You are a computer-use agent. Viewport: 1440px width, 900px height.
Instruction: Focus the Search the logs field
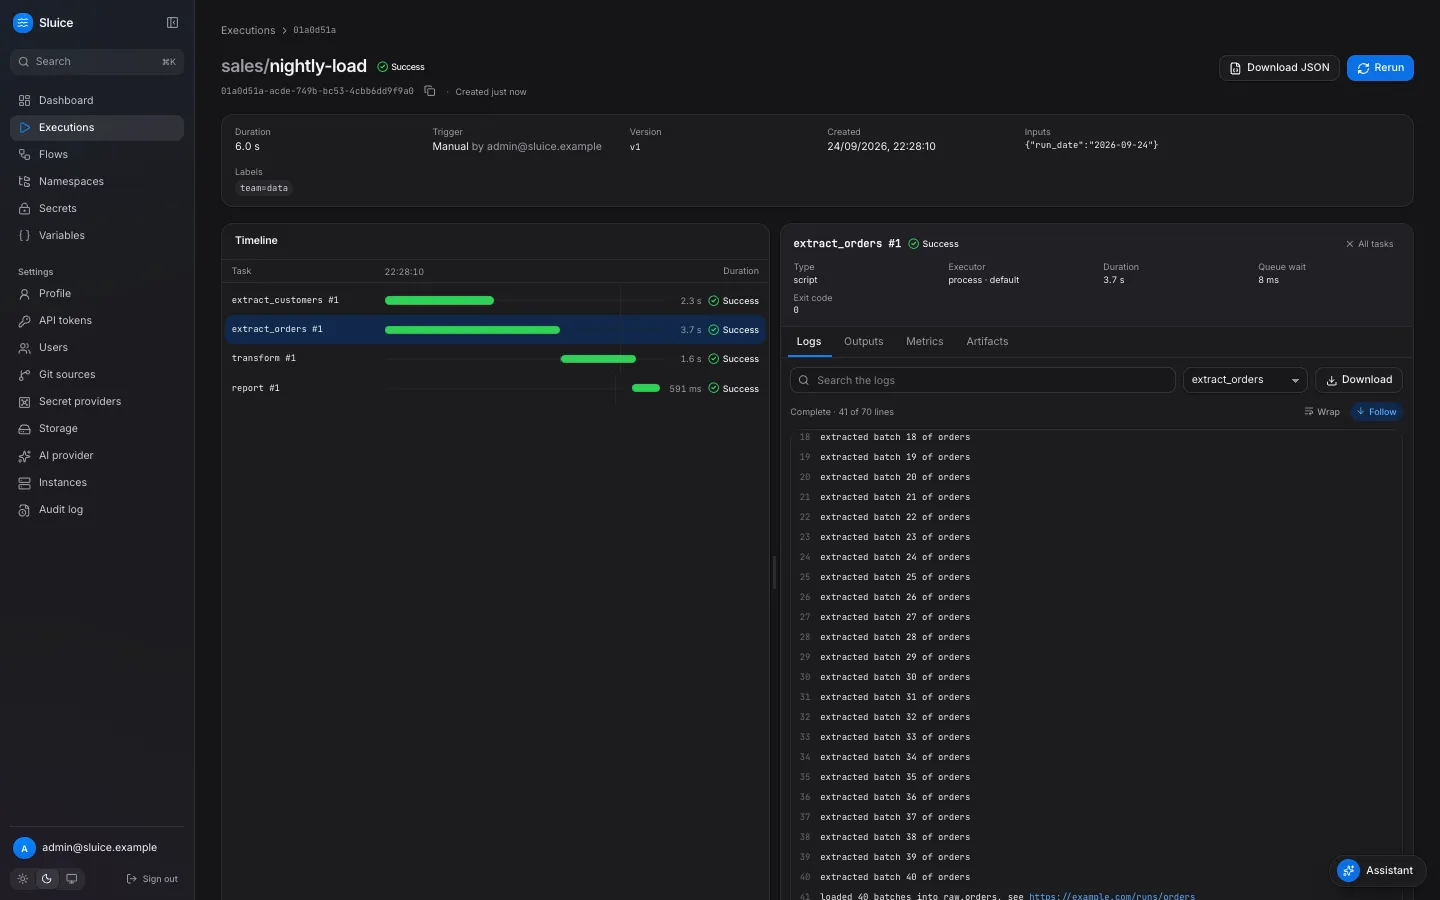pyautogui.click(x=982, y=380)
